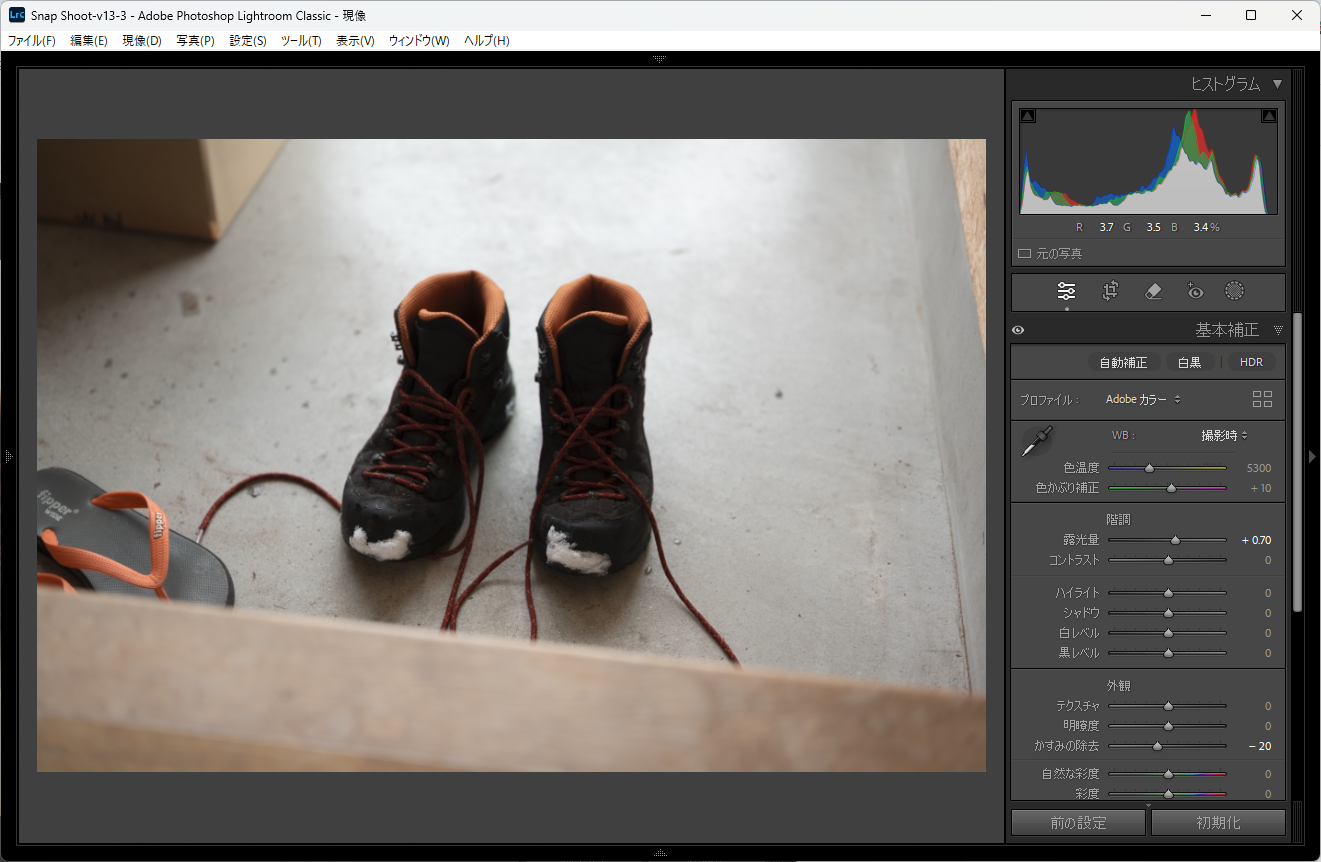
Task: Click the boots photo preview
Action: pyautogui.click(x=511, y=455)
